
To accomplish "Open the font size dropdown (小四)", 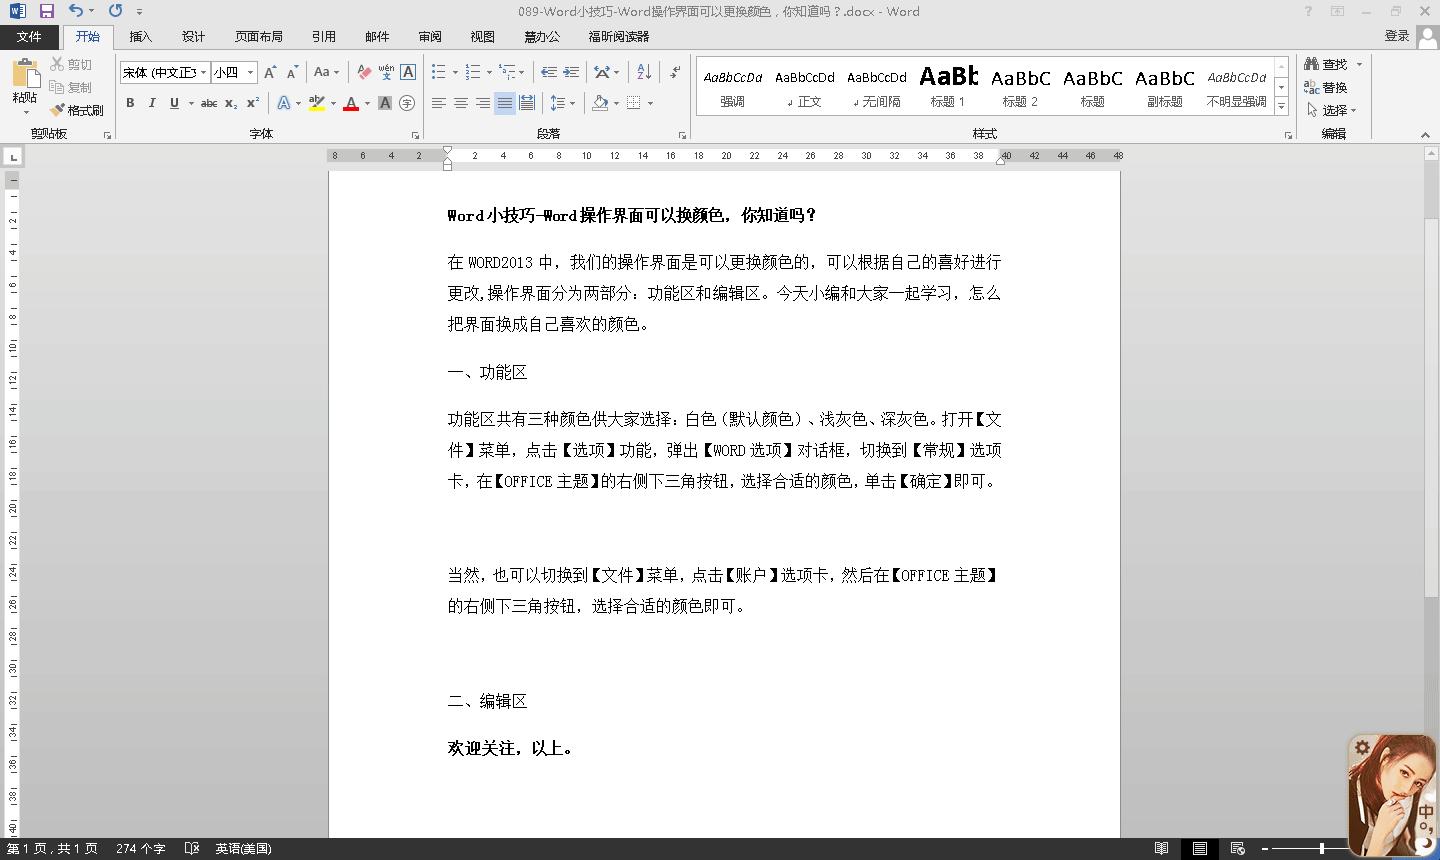I will pyautogui.click(x=250, y=72).
